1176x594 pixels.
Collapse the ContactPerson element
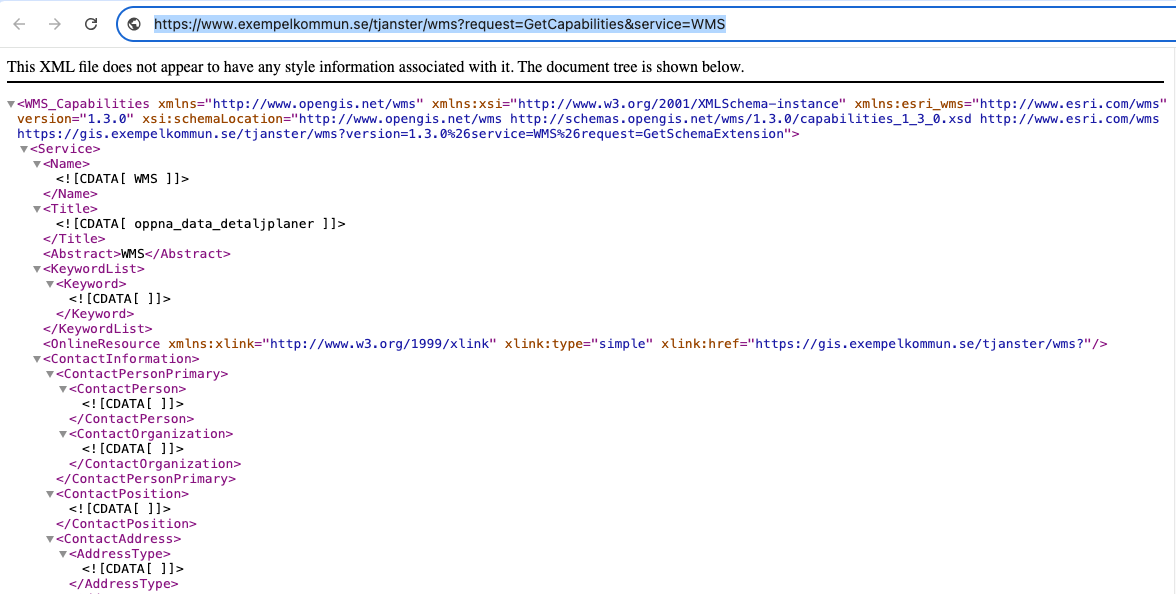click(63, 389)
